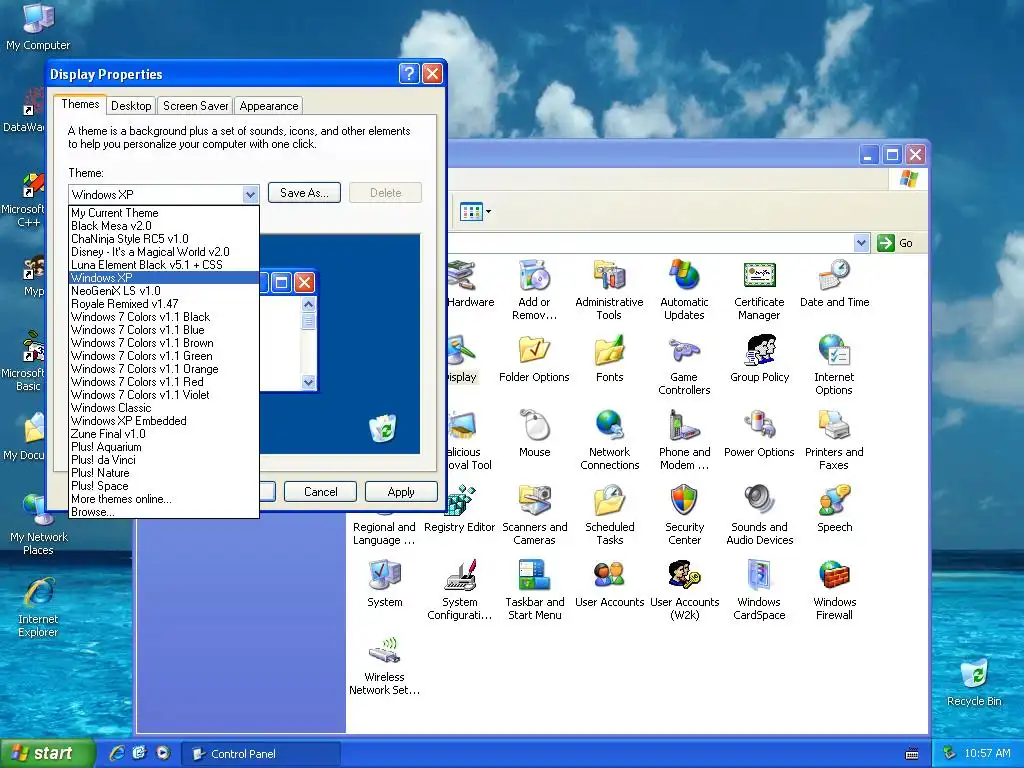Open Mouse settings icon

pos(534,426)
